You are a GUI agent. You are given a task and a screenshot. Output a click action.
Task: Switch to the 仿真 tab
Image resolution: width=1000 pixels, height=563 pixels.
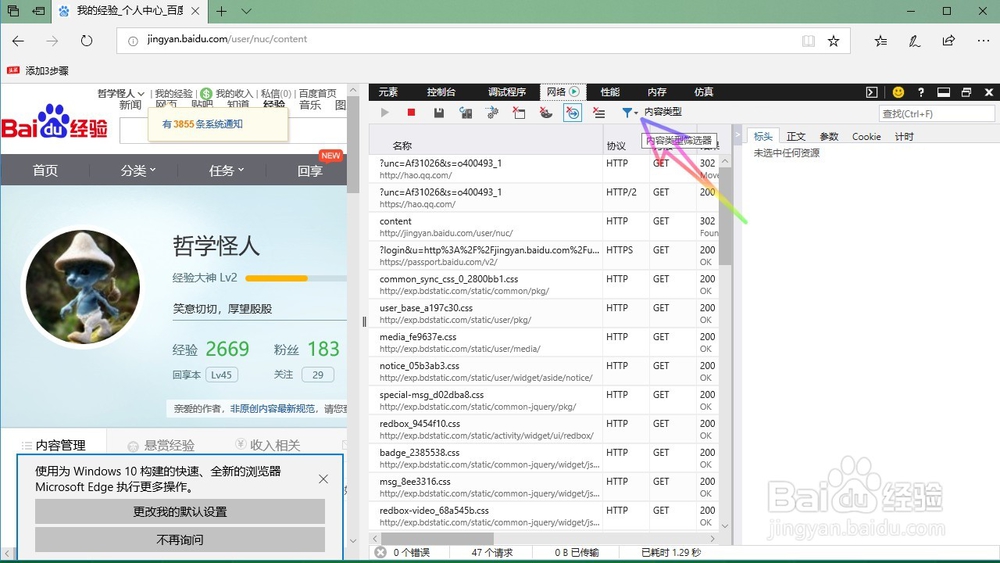[x=703, y=92]
